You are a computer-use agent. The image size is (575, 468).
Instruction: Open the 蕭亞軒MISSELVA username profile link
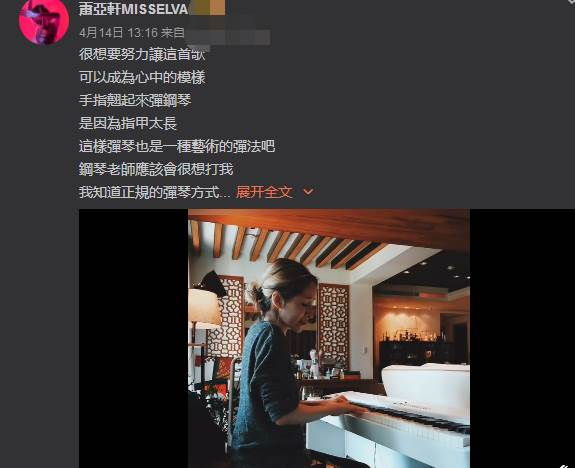[x=133, y=9]
